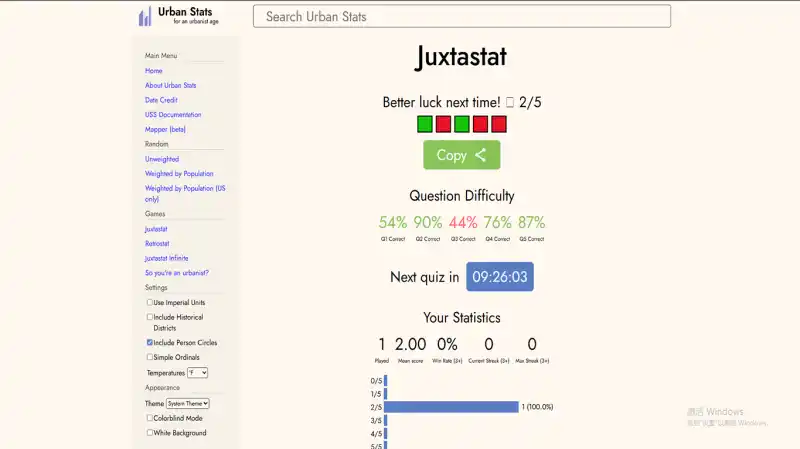Enable Colorblind Mode checkbox
Viewport: 800px width, 449px height.
tap(149, 417)
